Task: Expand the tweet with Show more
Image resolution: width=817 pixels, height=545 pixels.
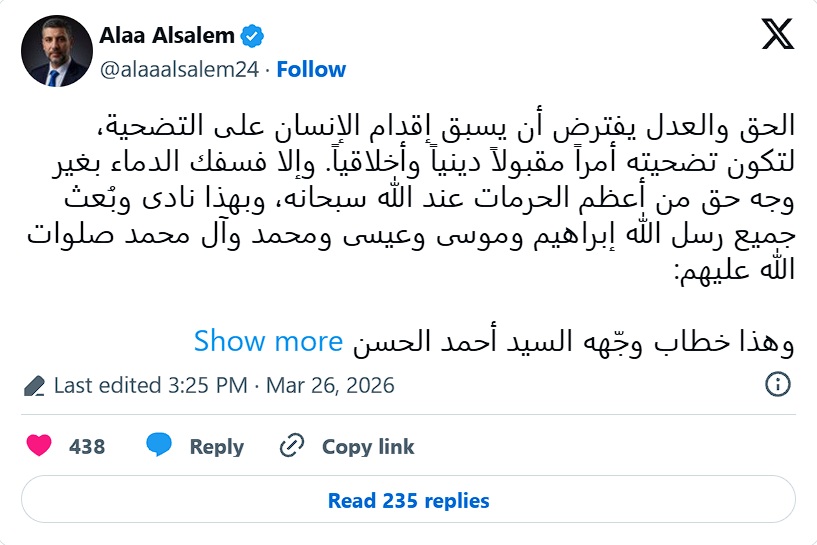Action: (268, 342)
